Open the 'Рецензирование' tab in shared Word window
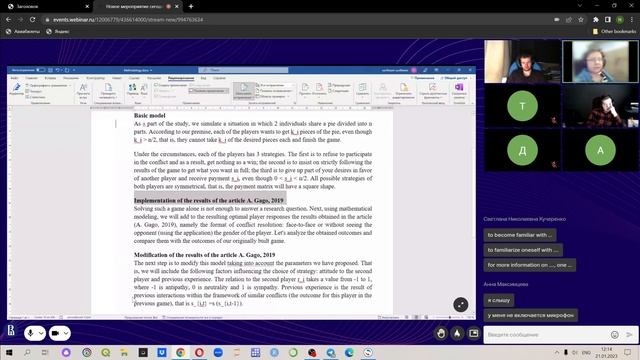This screenshot has height=360, width=640. click(x=181, y=78)
